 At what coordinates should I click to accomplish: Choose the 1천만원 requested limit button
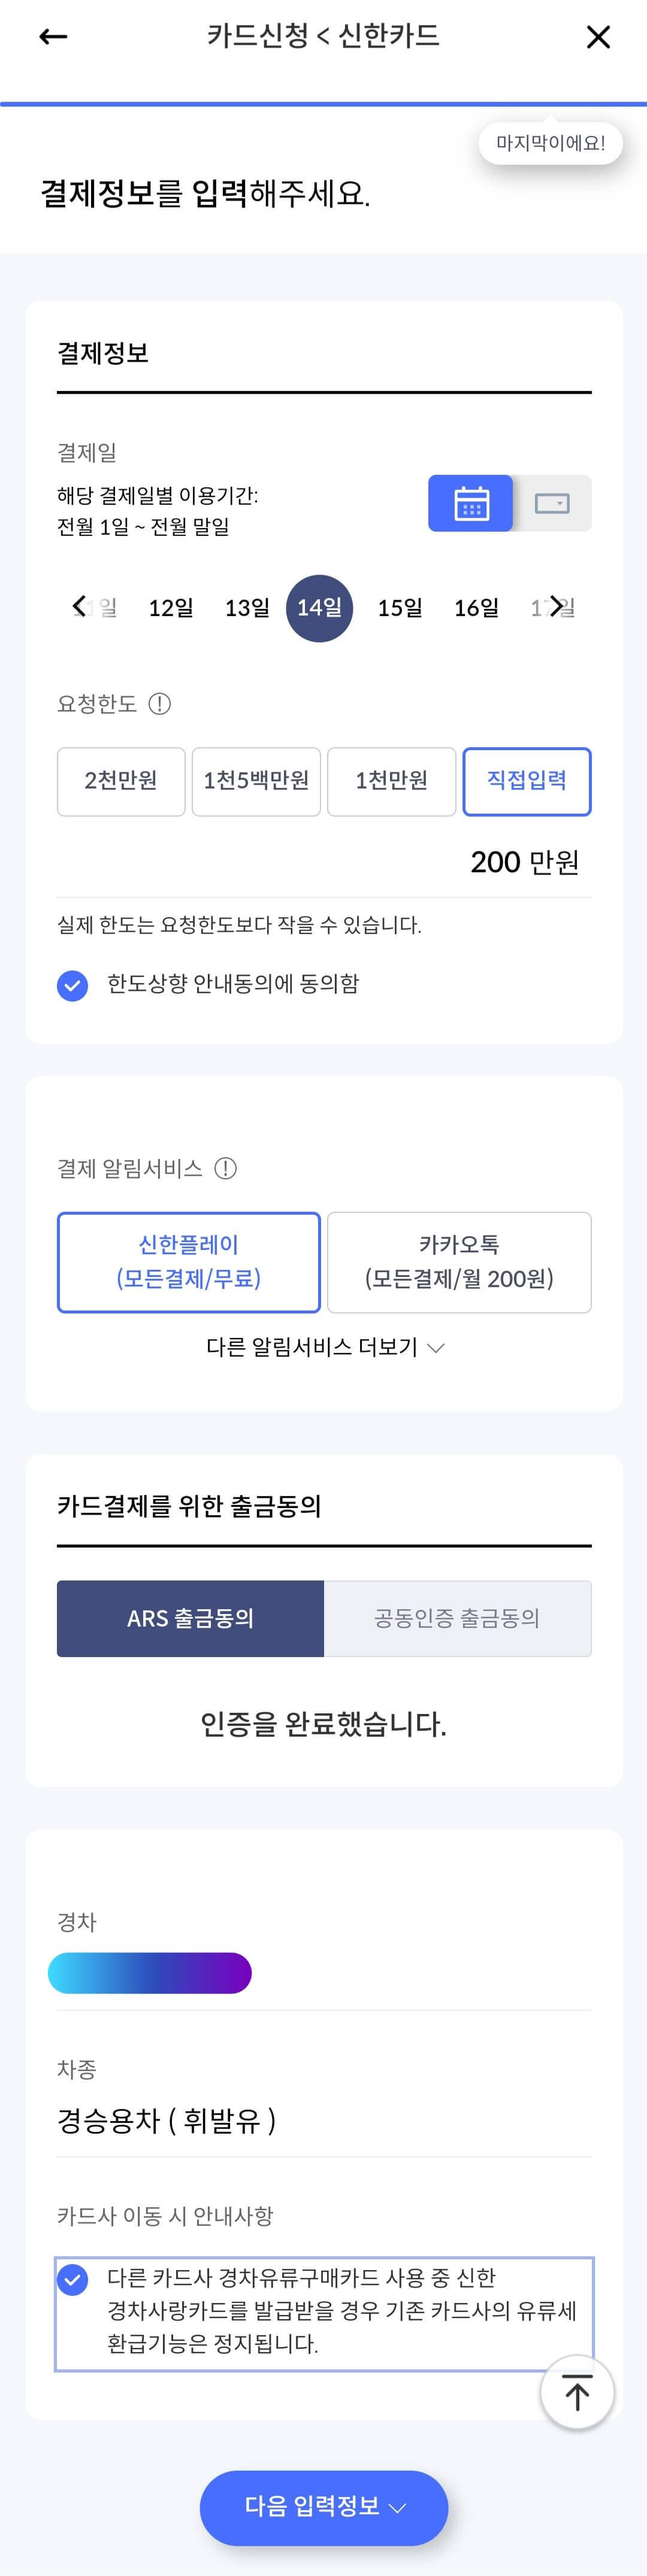[391, 781]
